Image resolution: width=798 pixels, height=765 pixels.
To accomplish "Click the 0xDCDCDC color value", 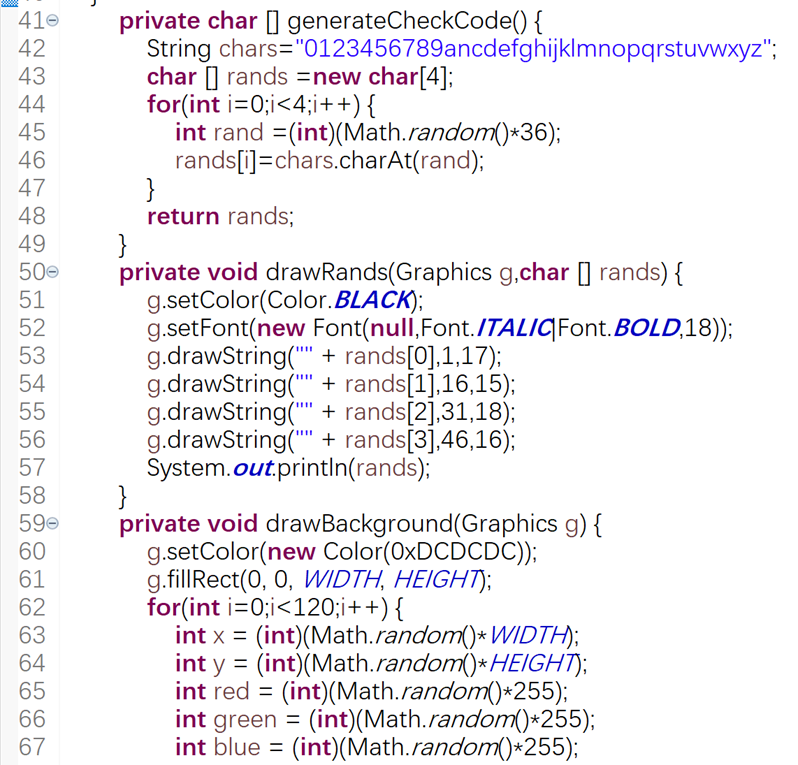I will point(453,552).
